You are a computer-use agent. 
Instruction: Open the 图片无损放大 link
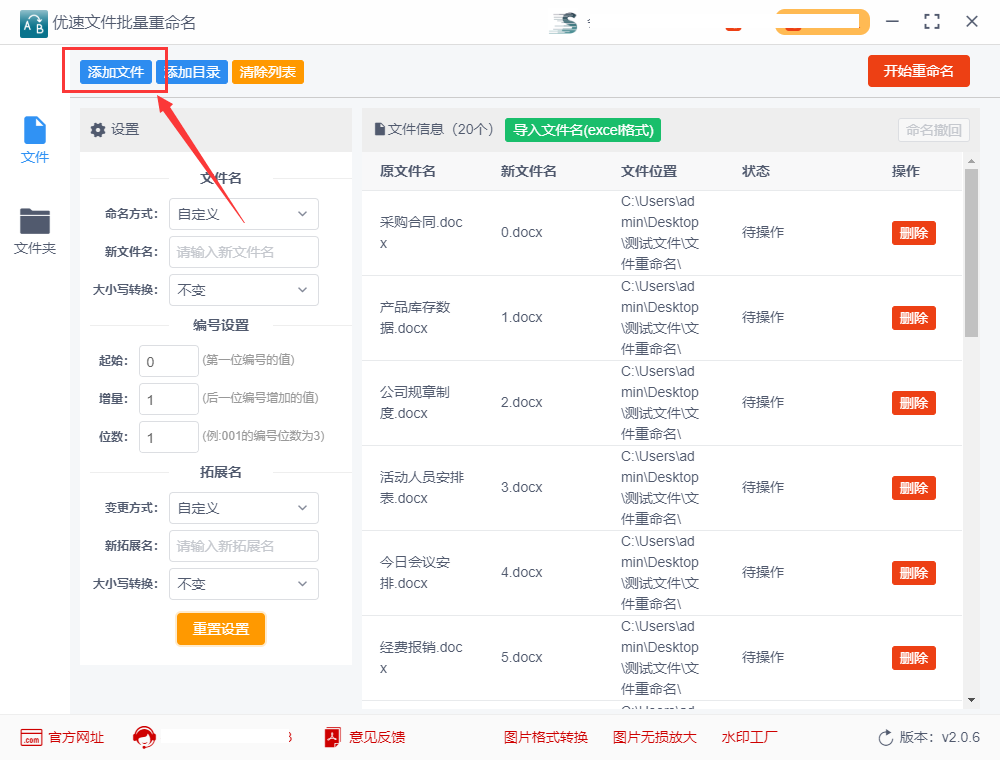click(654, 737)
